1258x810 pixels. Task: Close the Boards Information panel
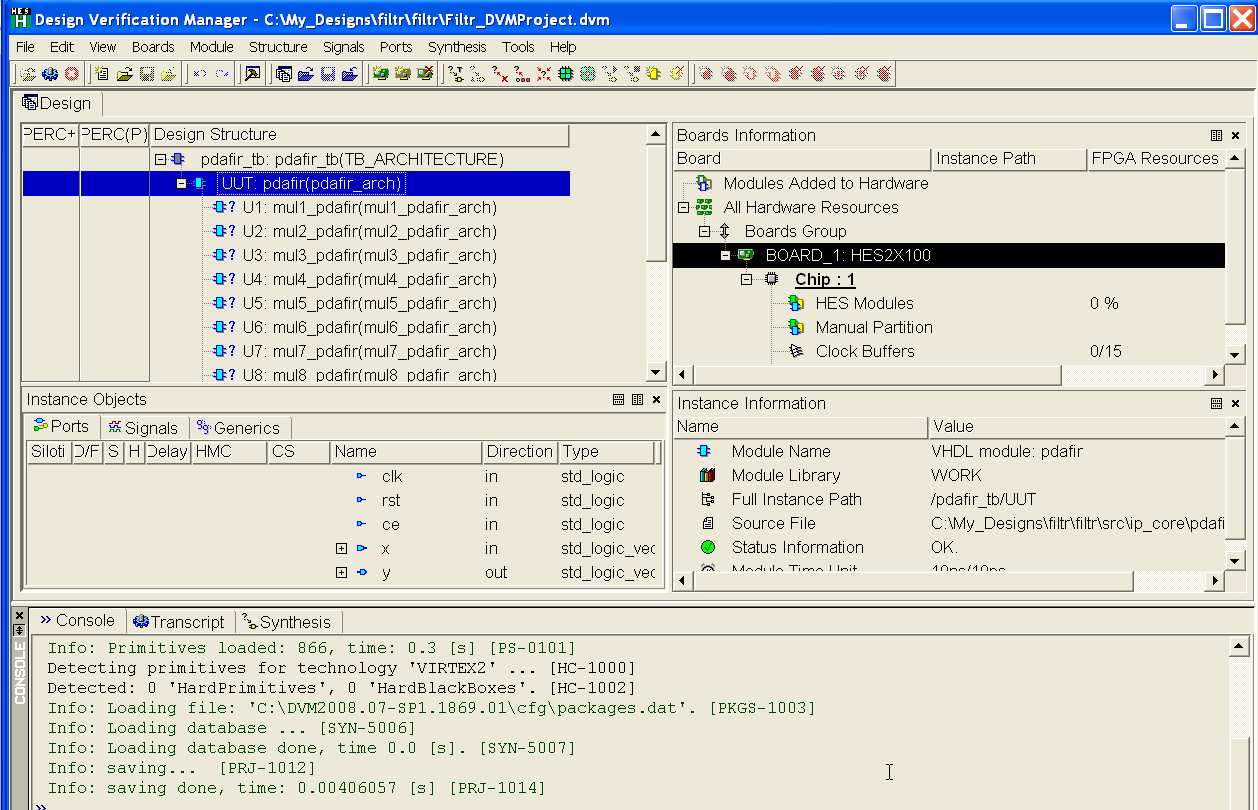[1235, 135]
